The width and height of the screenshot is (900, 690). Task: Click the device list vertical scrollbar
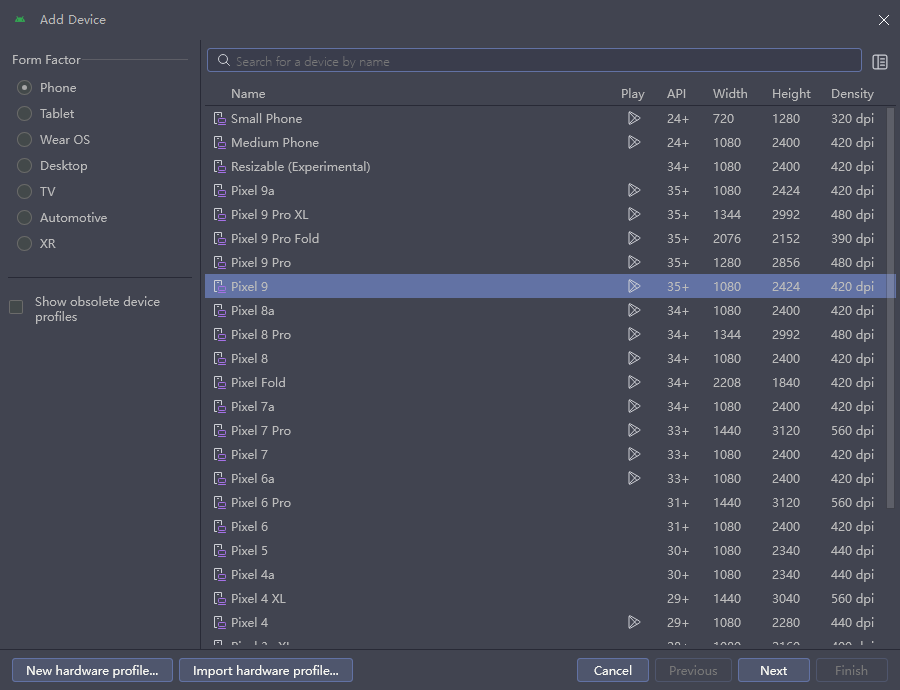(890, 300)
